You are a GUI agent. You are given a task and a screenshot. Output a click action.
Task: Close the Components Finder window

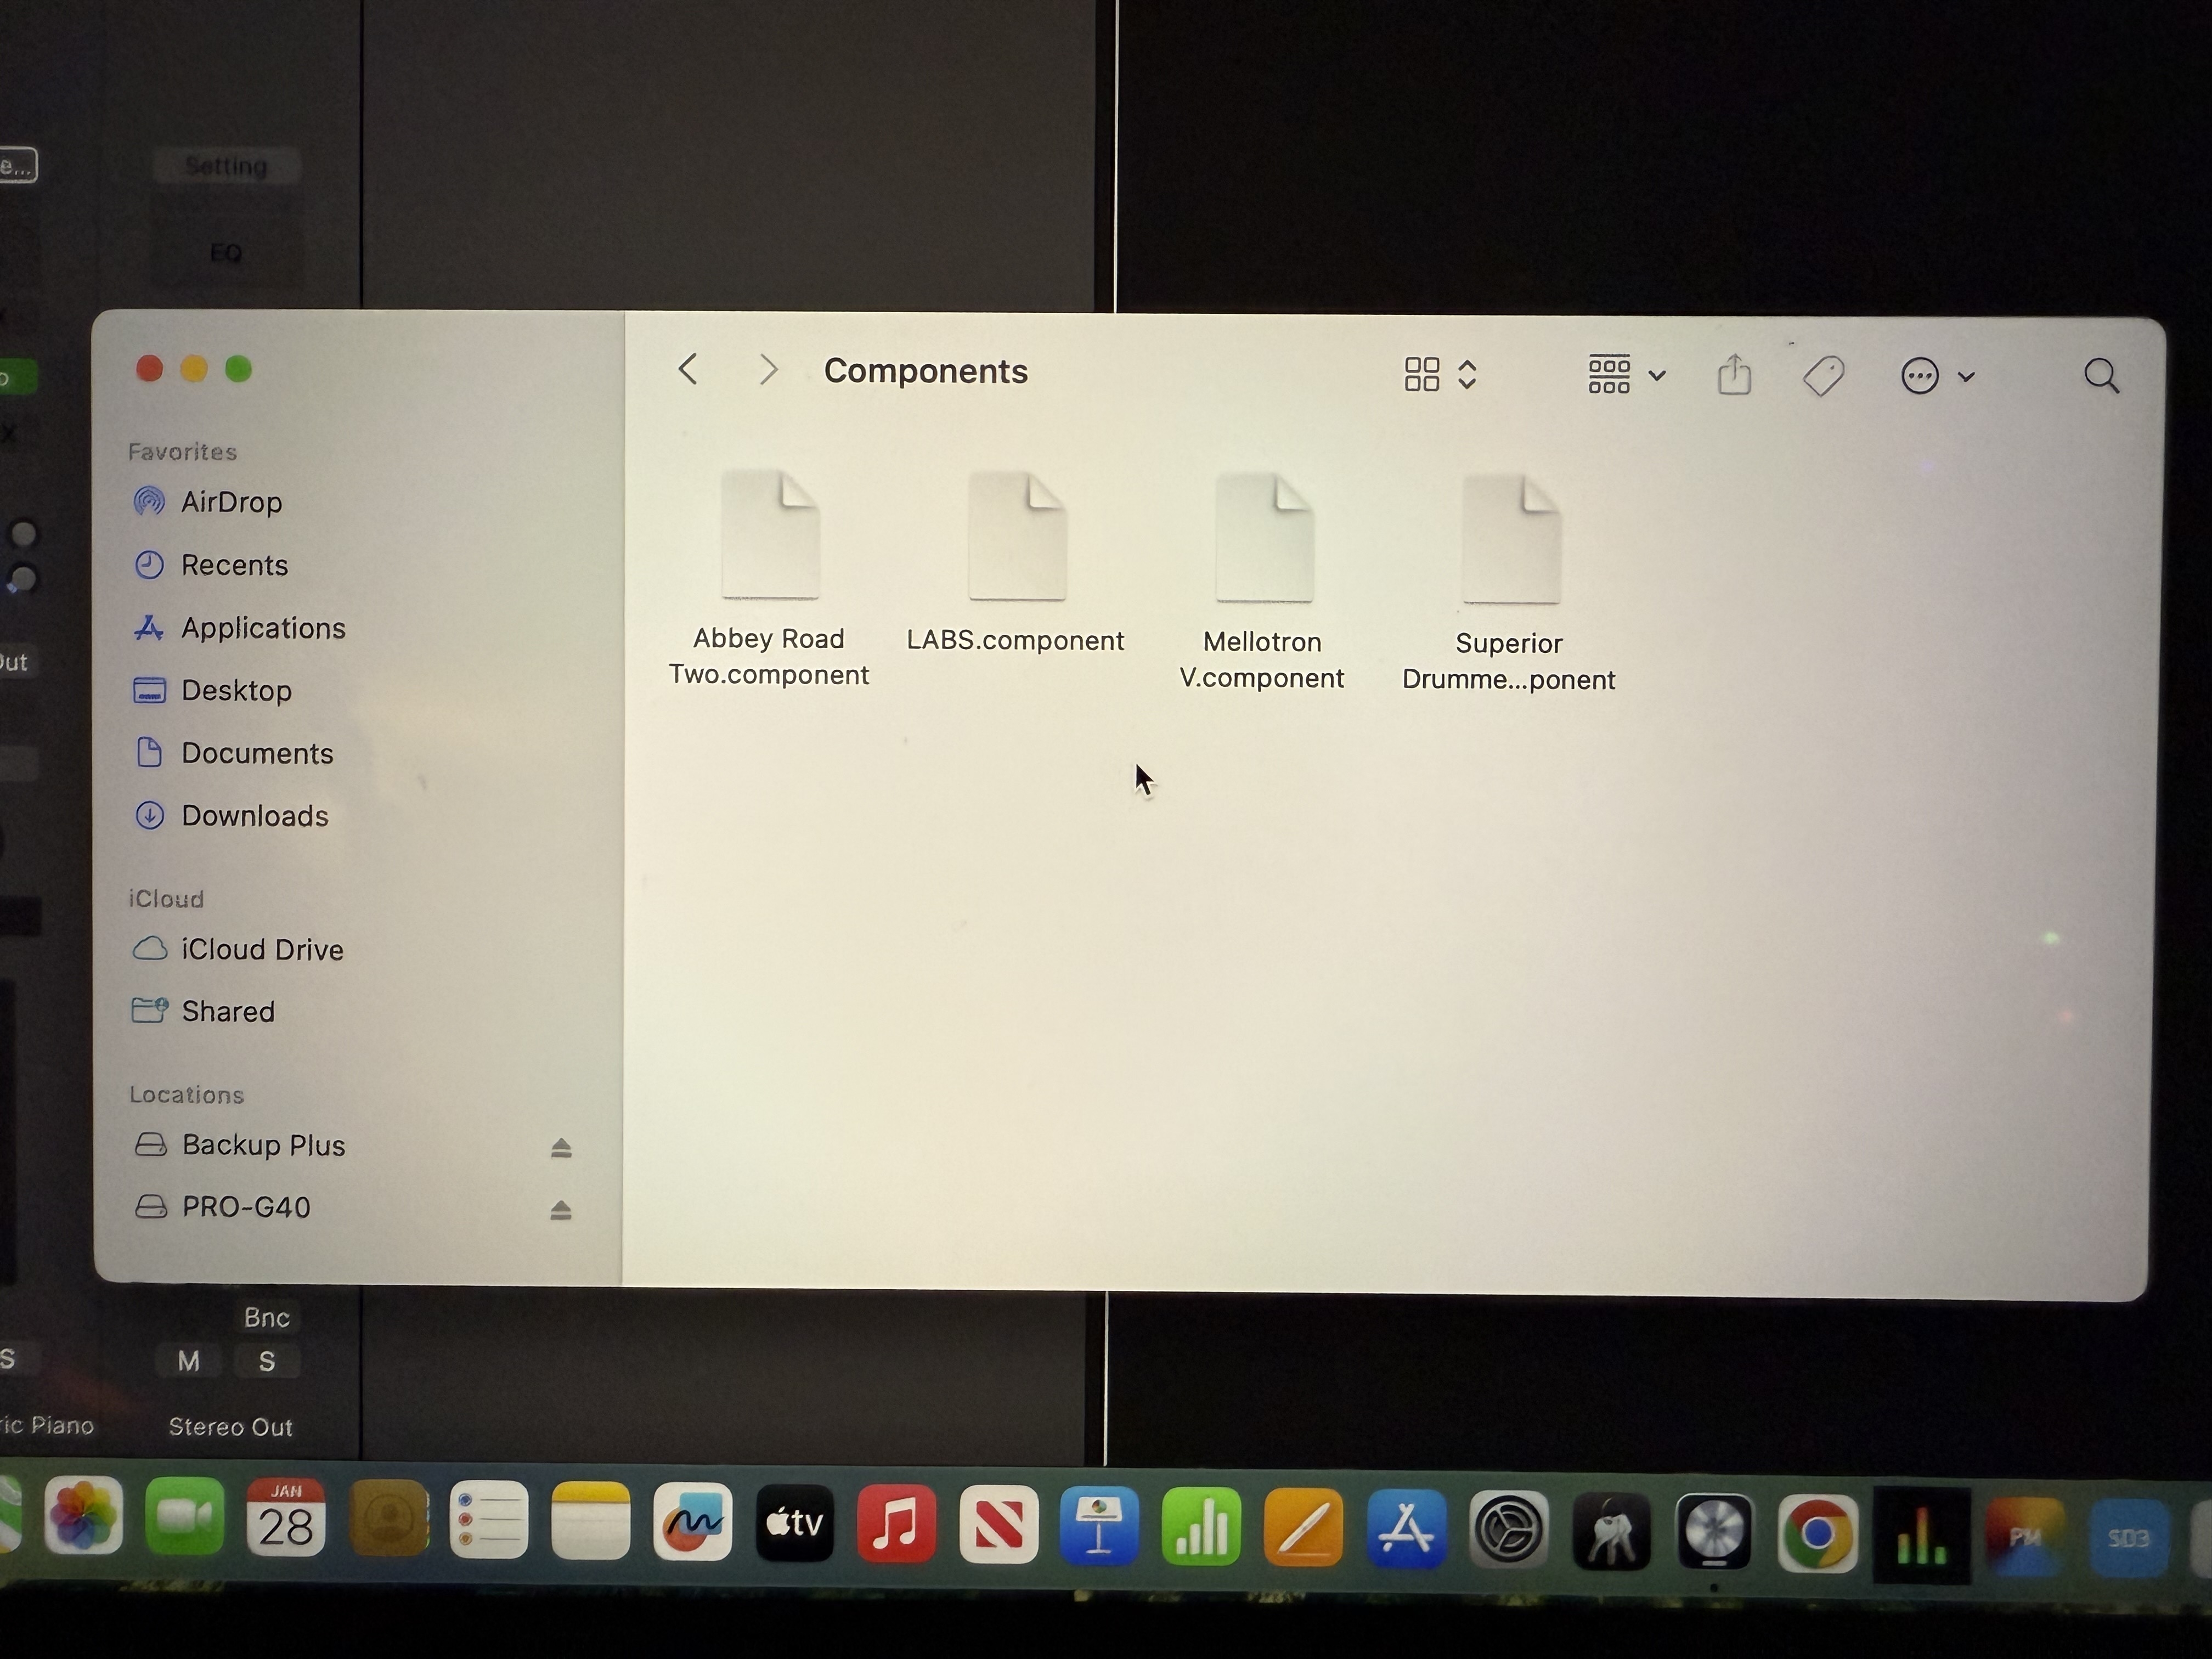point(149,369)
